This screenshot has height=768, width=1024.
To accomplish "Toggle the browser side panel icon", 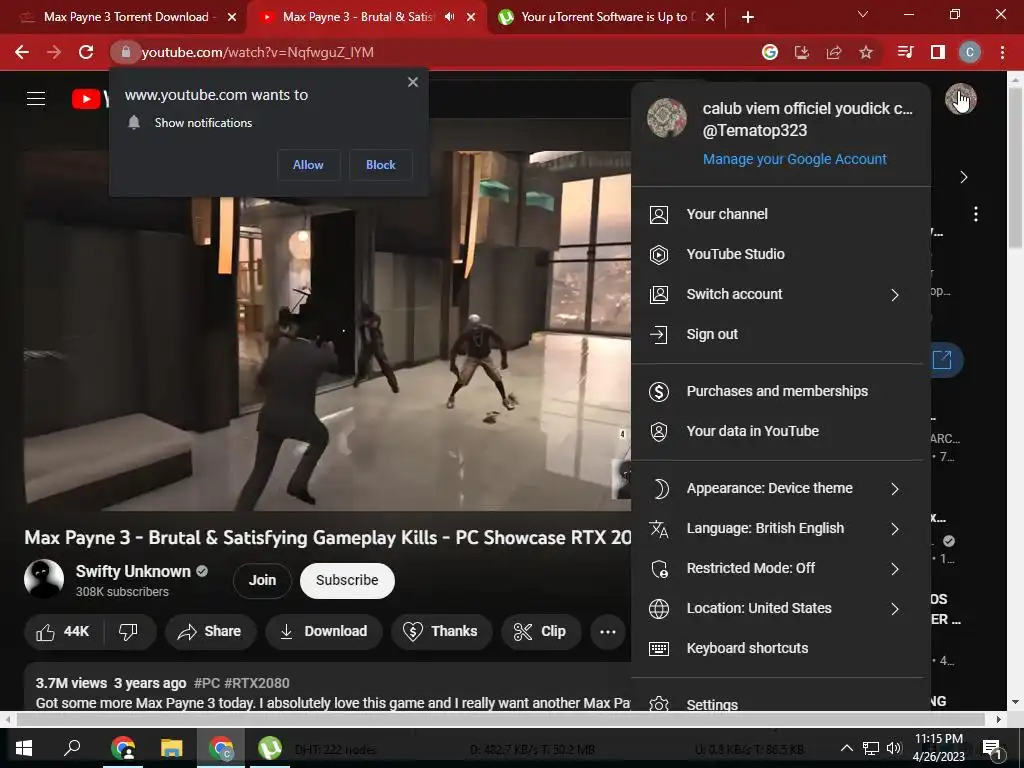I will click(937, 52).
